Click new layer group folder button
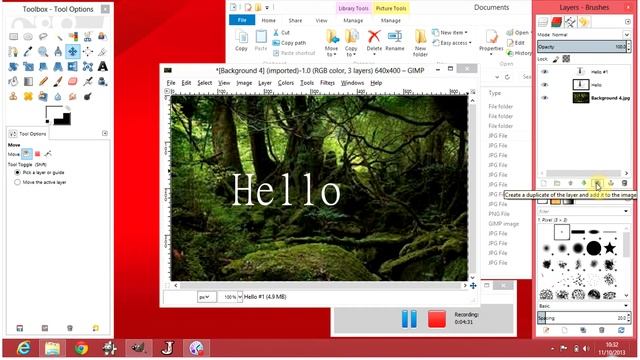The image size is (640, 360). [x=557, y=184]
